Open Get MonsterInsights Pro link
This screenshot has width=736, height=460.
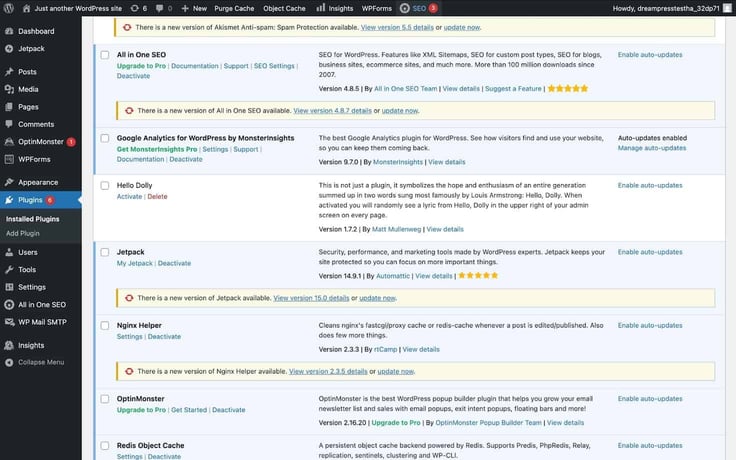[157, 149]
